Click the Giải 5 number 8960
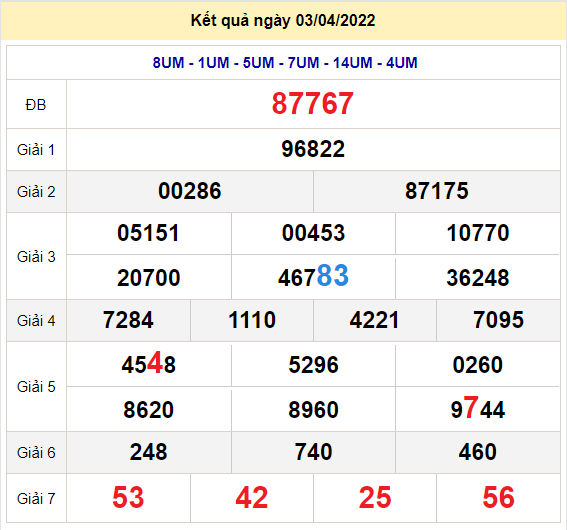567x530 pixels. pos(313,410)
